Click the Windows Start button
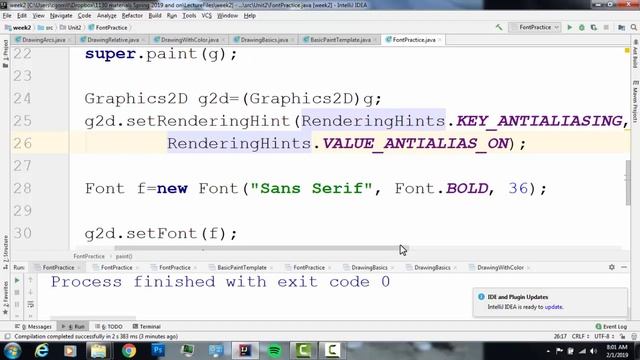This screenshot has width=640, height=360. click(x=12, y=351)
